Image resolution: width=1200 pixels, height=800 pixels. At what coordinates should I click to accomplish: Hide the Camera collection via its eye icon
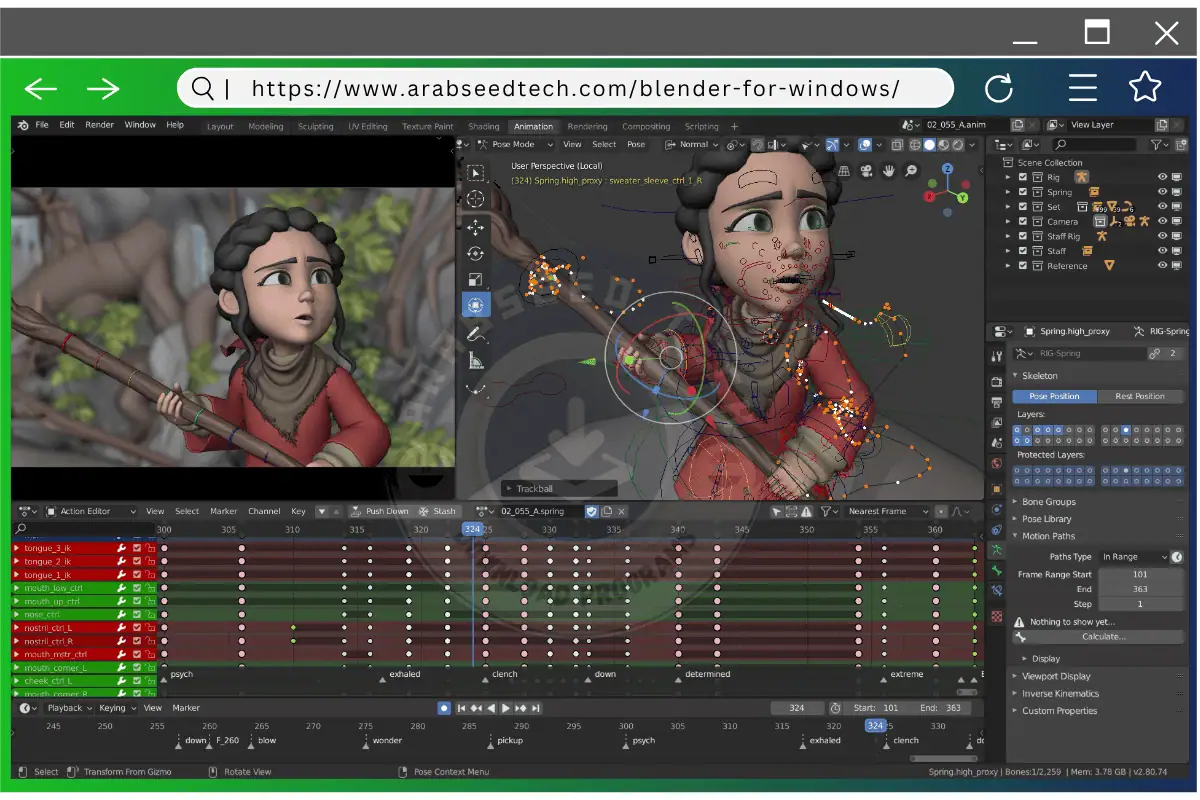coord(1163,222)
